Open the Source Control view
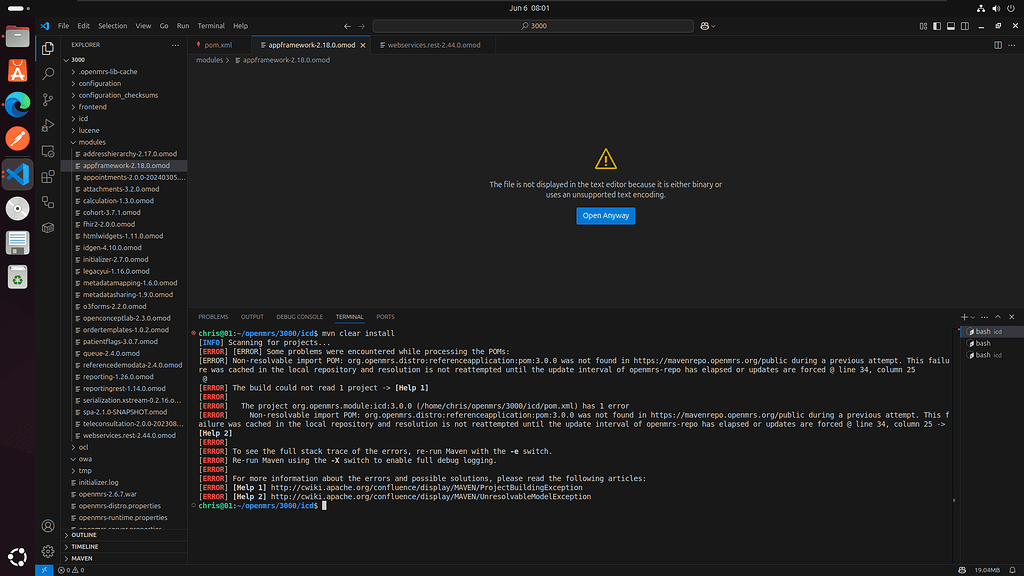 [48, 100]
